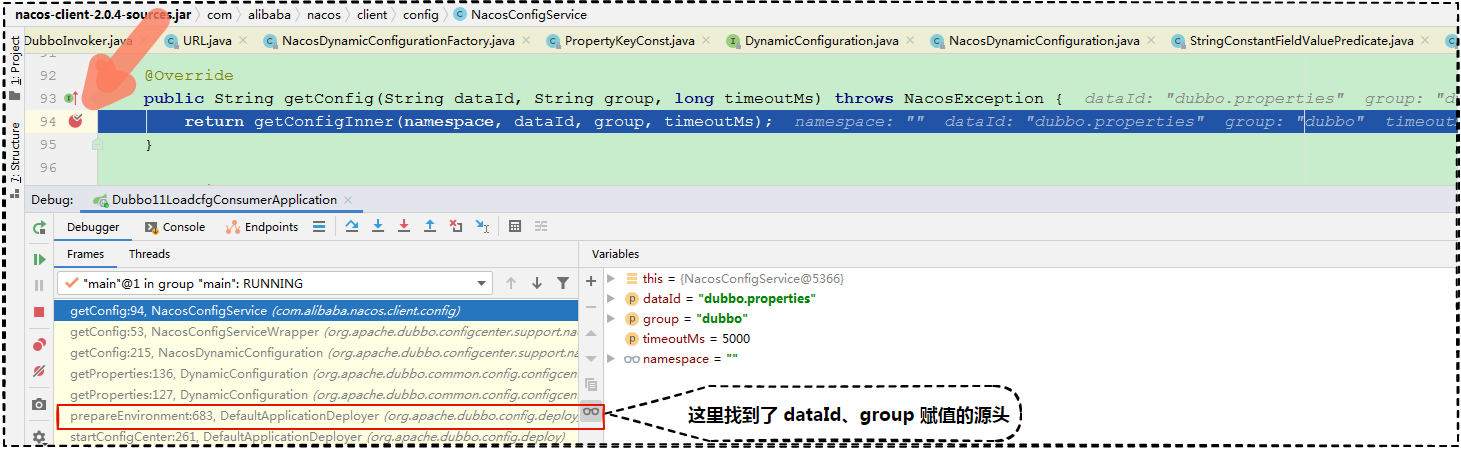Resume program with green play icon
This screenshot has height=449, width=1461.
coord(39,259)
